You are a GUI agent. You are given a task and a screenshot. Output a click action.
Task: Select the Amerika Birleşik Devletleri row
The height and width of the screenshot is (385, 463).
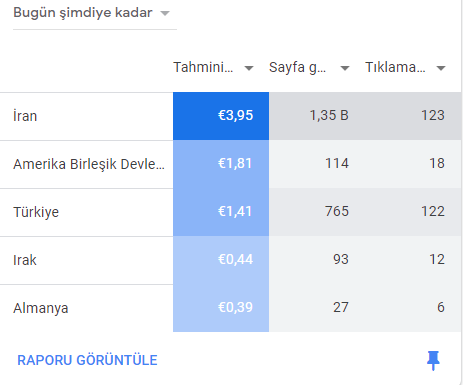click(231, 164)
